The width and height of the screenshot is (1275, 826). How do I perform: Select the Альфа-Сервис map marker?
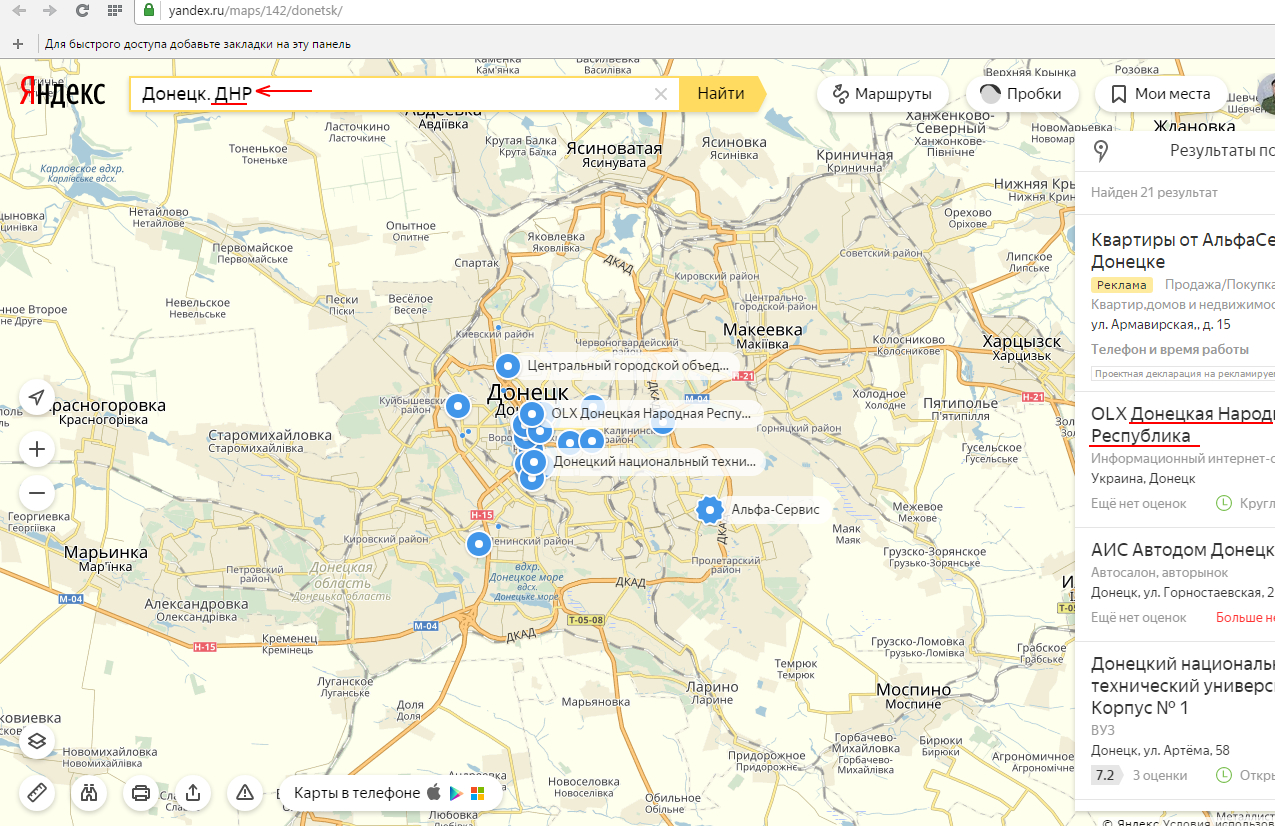pos(710,510)
